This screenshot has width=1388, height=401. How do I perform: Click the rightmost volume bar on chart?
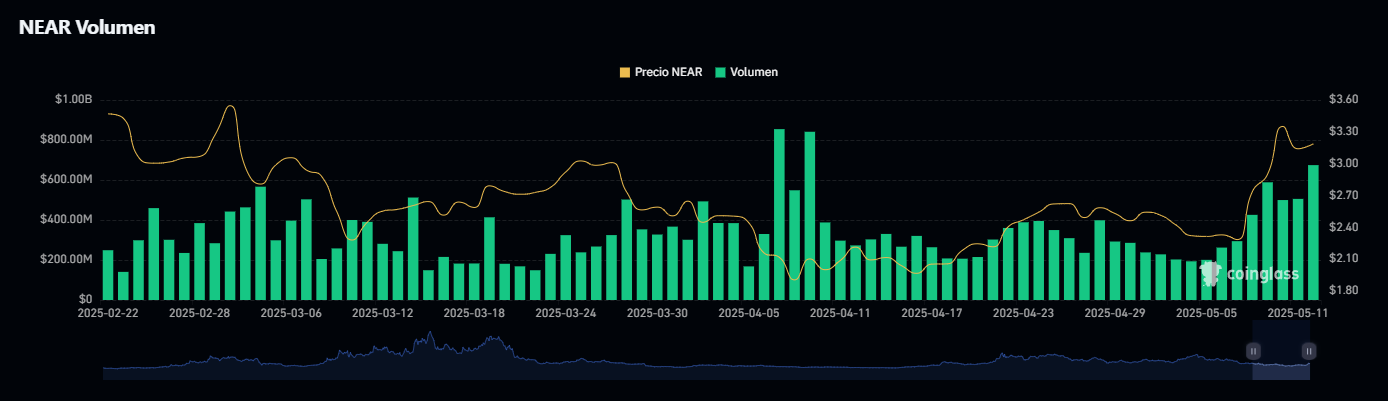1313,232
